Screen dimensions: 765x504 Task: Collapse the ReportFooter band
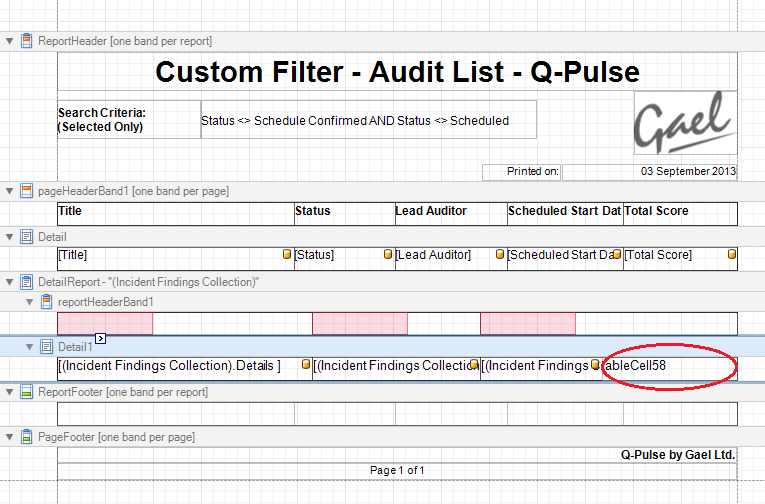tap(9, 392)
